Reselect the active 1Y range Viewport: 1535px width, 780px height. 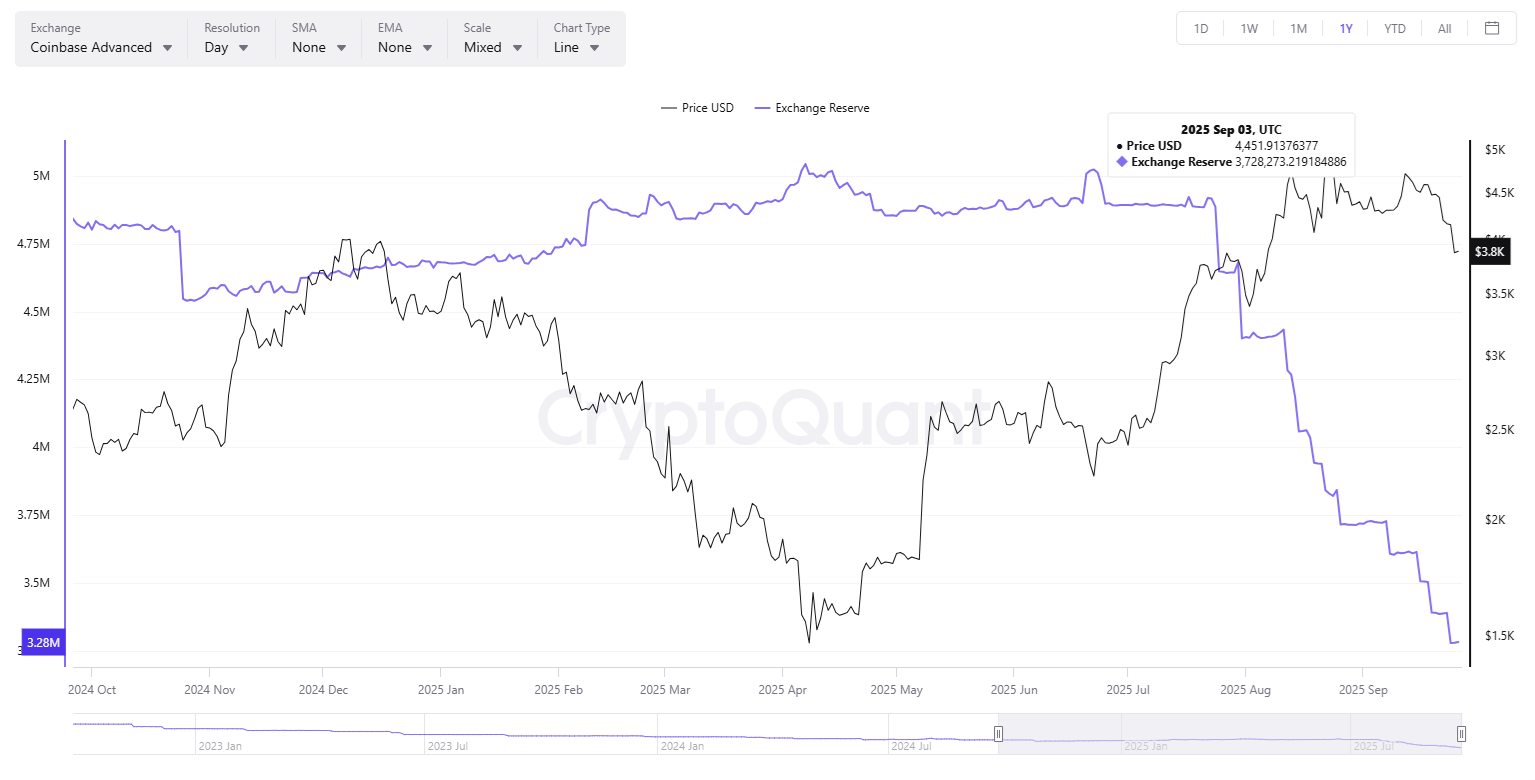click(1345, 28)
